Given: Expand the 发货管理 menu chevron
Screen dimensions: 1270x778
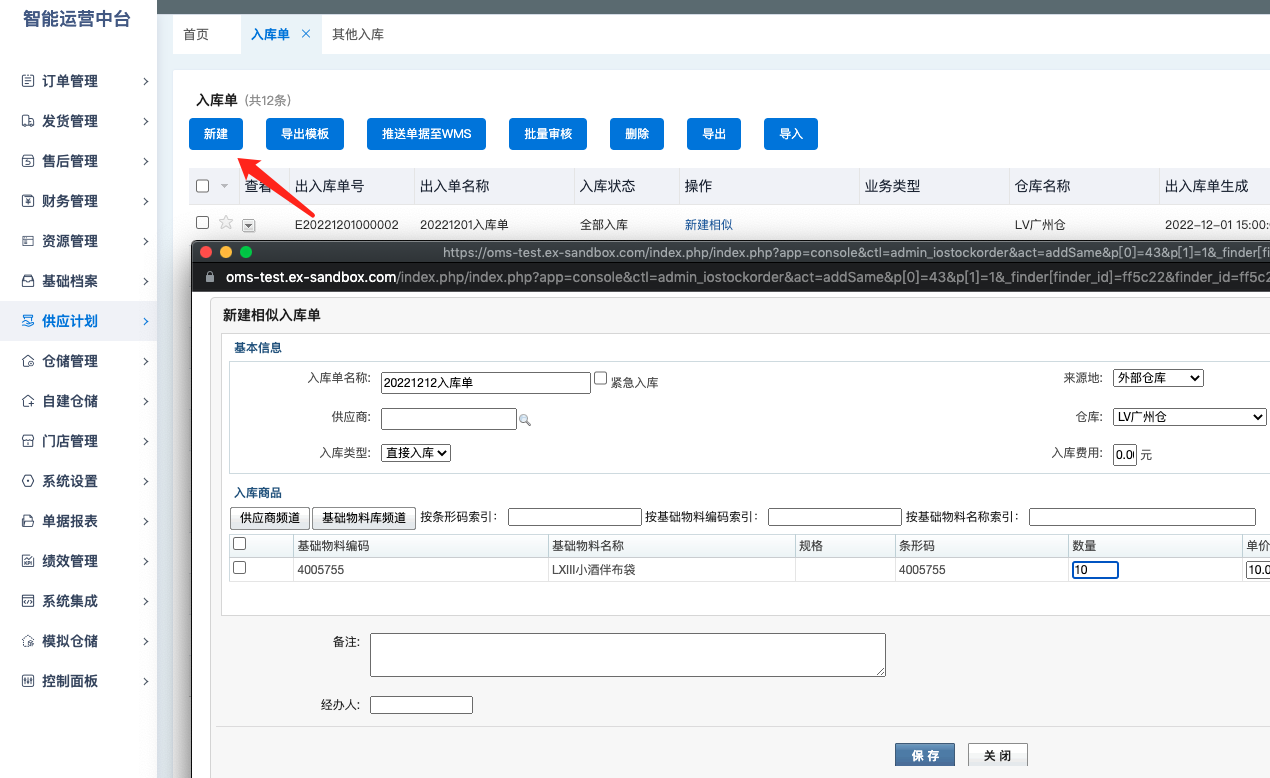Looking at the screenshot, I should pos(146,121).
